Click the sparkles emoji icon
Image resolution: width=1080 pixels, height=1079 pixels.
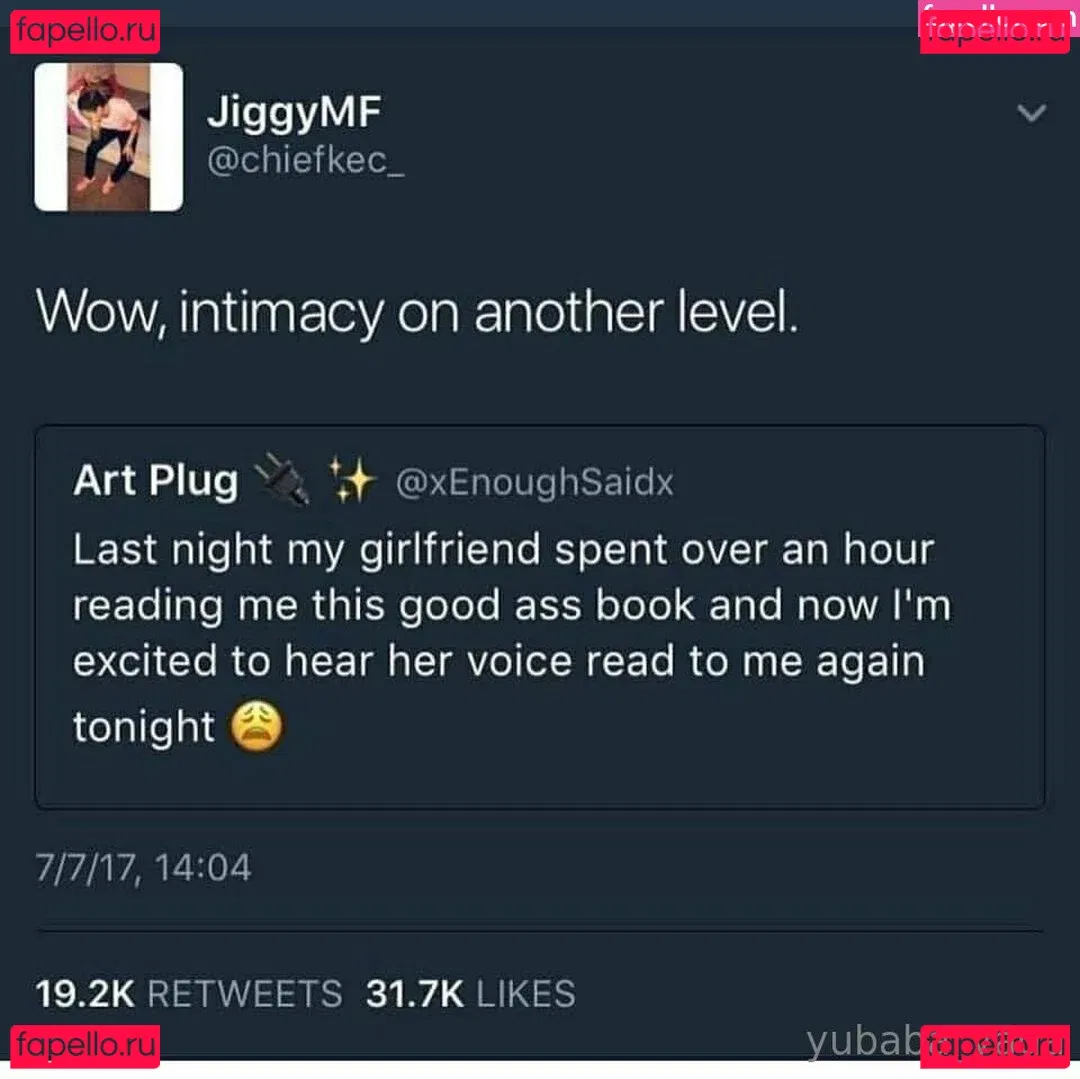(x=351, y=479)
